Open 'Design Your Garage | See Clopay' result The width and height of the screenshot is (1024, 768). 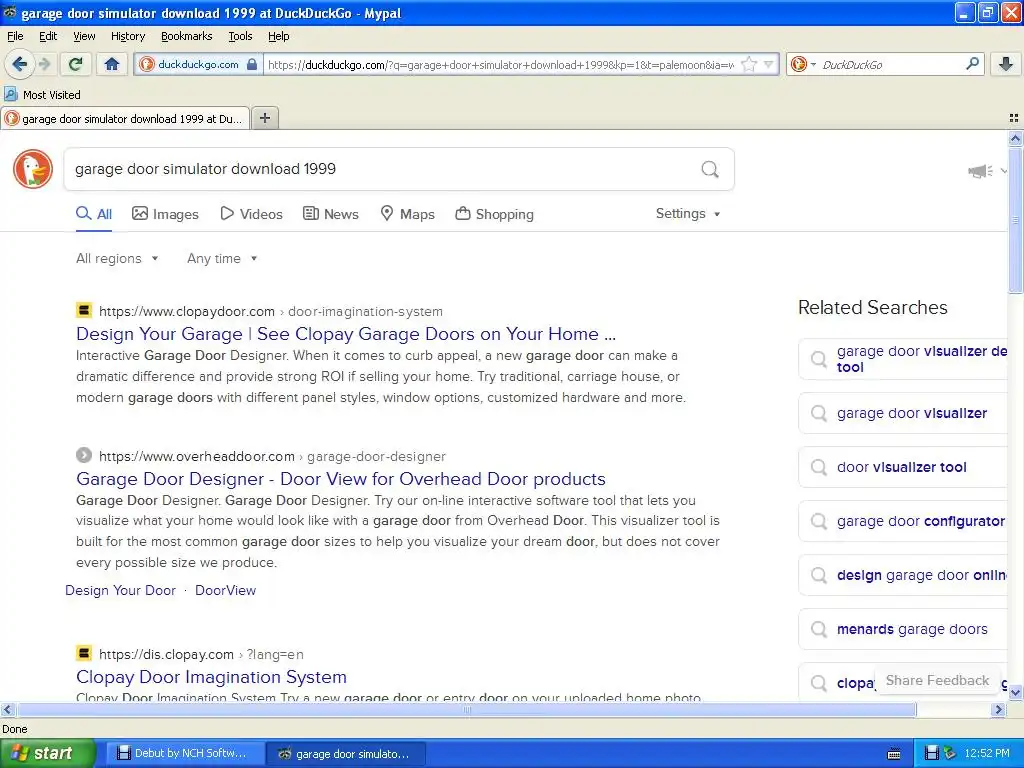click(345, 334)
